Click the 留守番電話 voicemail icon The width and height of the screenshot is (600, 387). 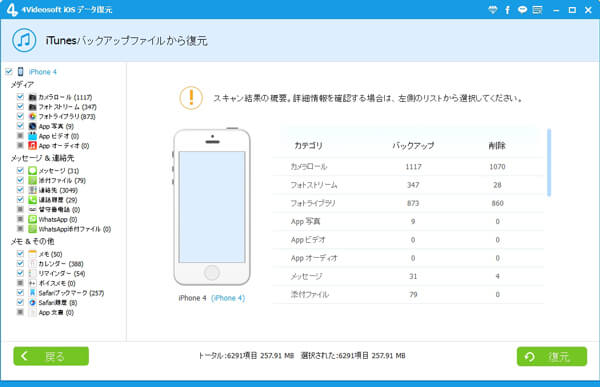pos(33,210)
